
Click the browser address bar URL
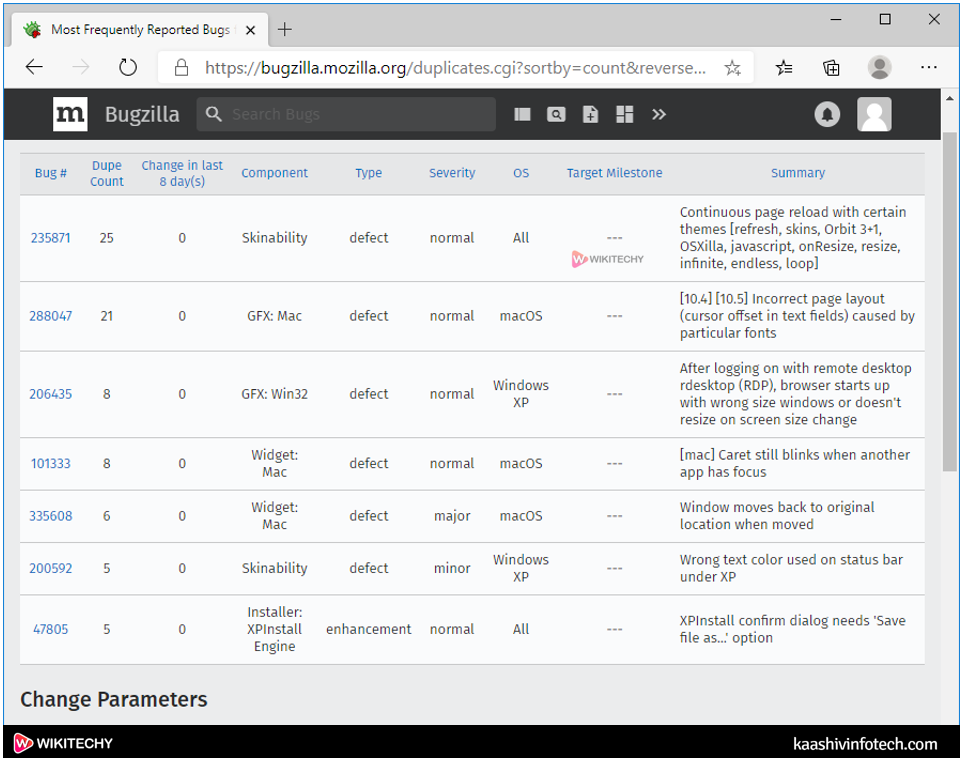tap(455, 68)
